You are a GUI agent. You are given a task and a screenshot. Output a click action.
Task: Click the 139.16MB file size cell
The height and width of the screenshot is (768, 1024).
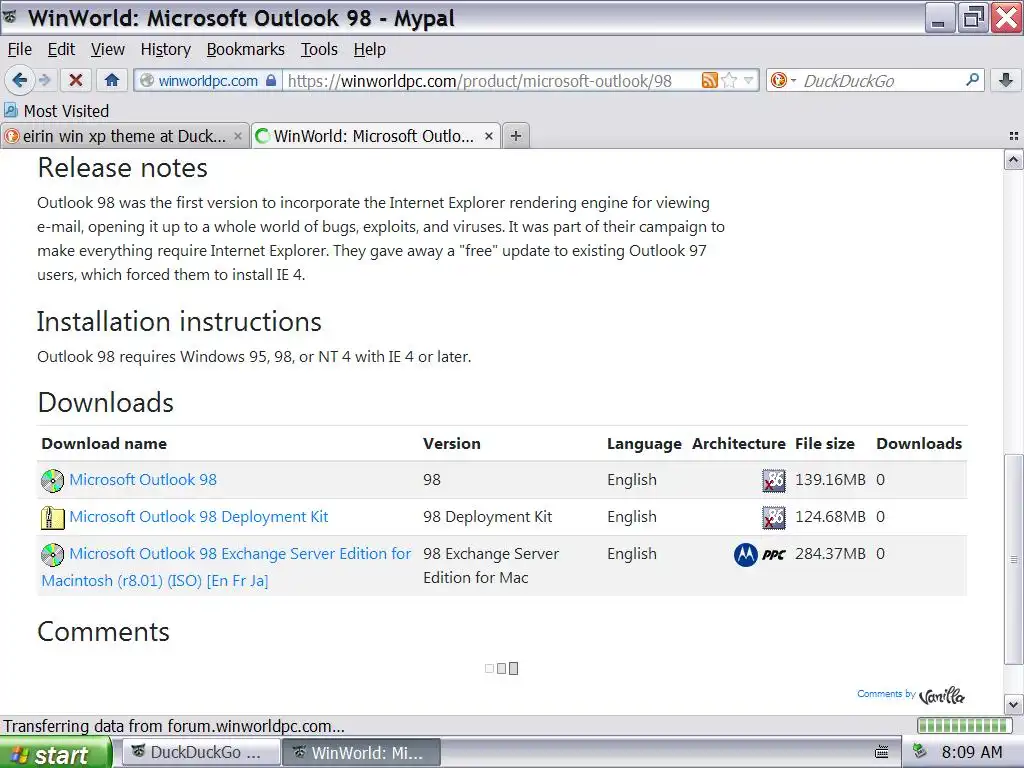point(830,479)
